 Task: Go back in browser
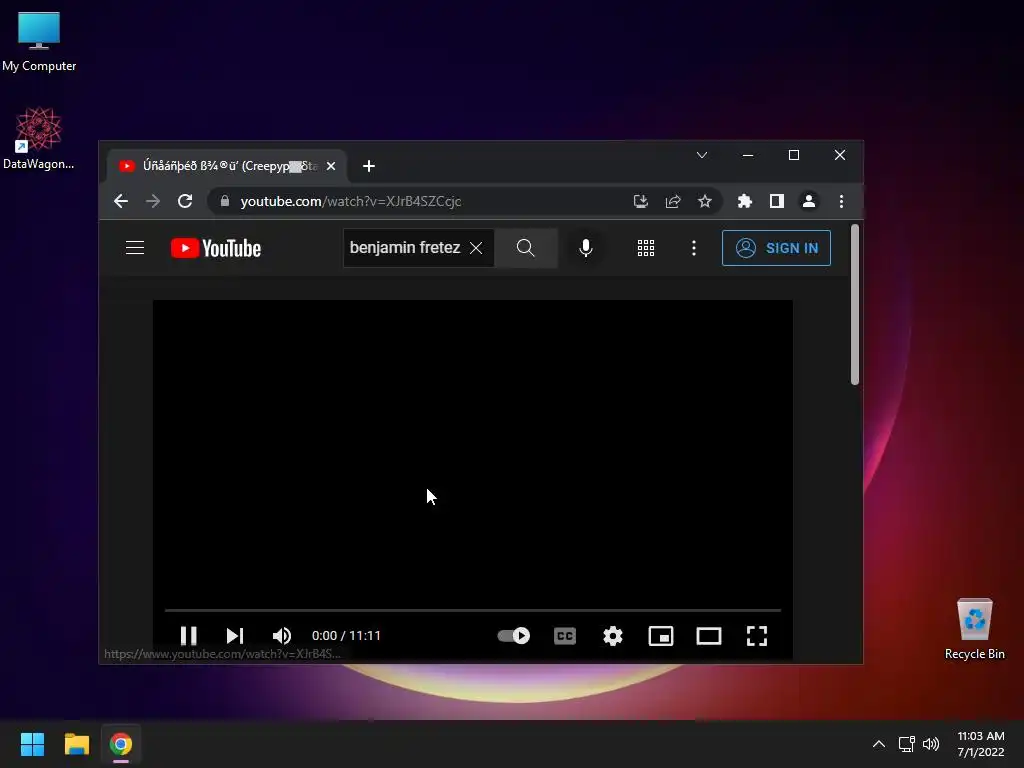point(121,201)
